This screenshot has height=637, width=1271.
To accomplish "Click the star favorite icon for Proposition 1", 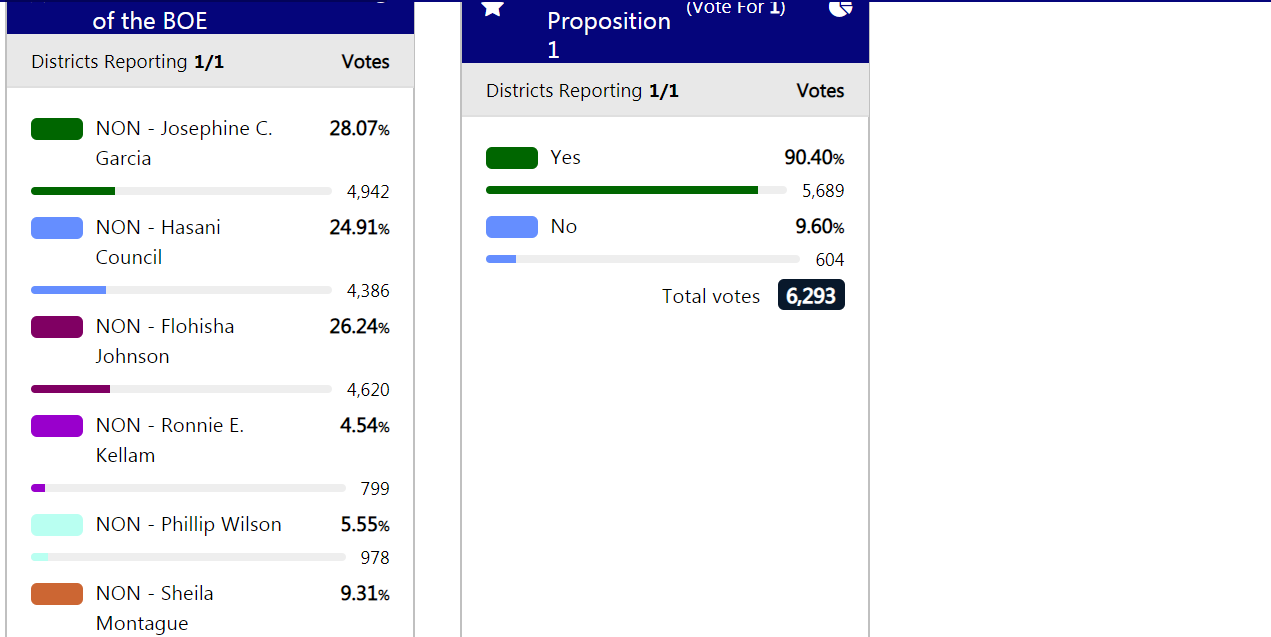I will [x=492, y=8].
